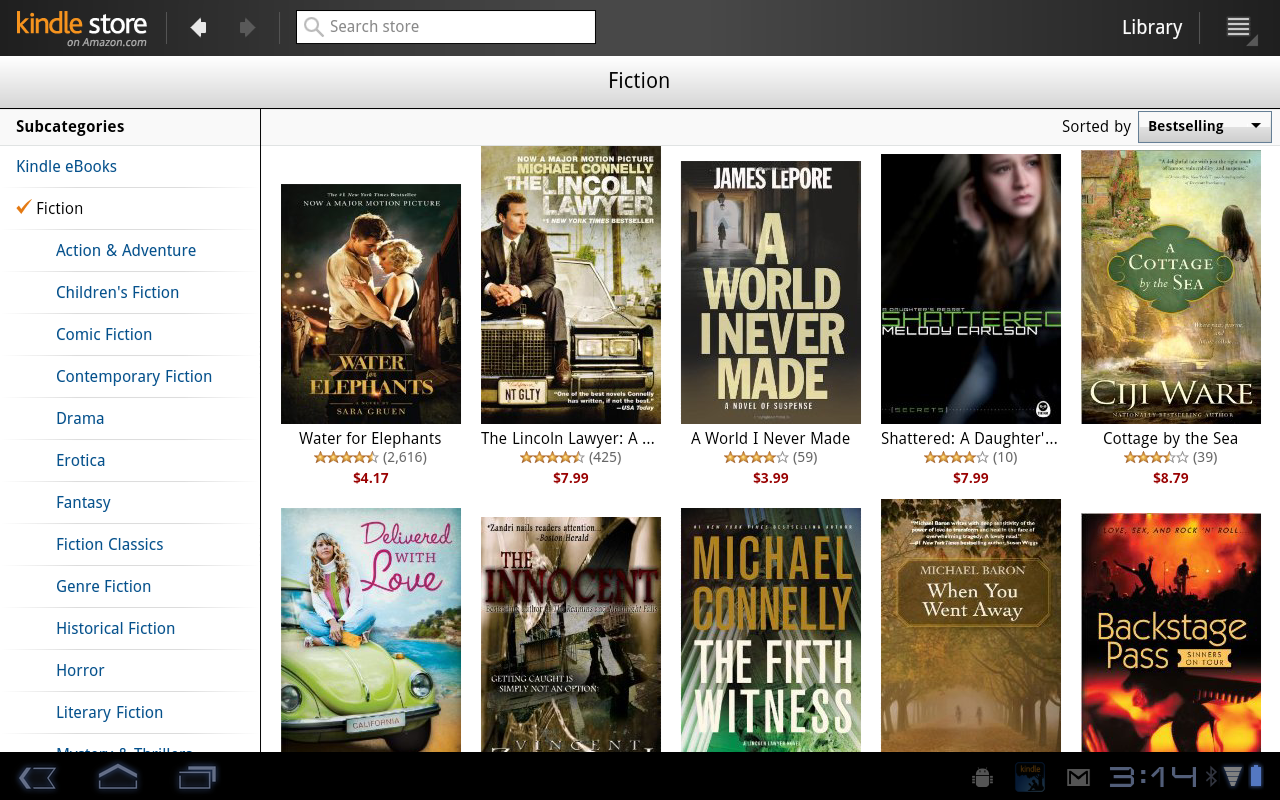Screen dimensions: 1280x800
Task: Open the hamburger menu icon
Action: [x=1239, y=28]
